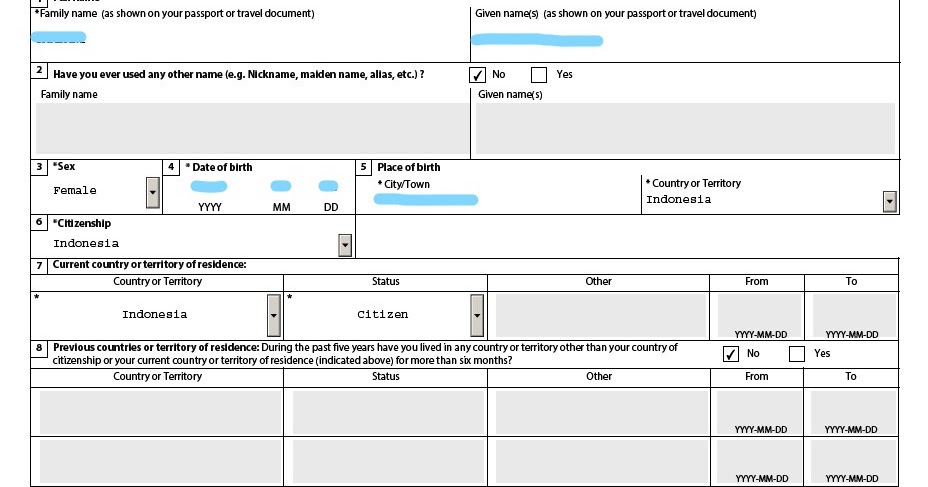Open the Sex dropdown arrow
928x487 pixels.
coord(153,193)
